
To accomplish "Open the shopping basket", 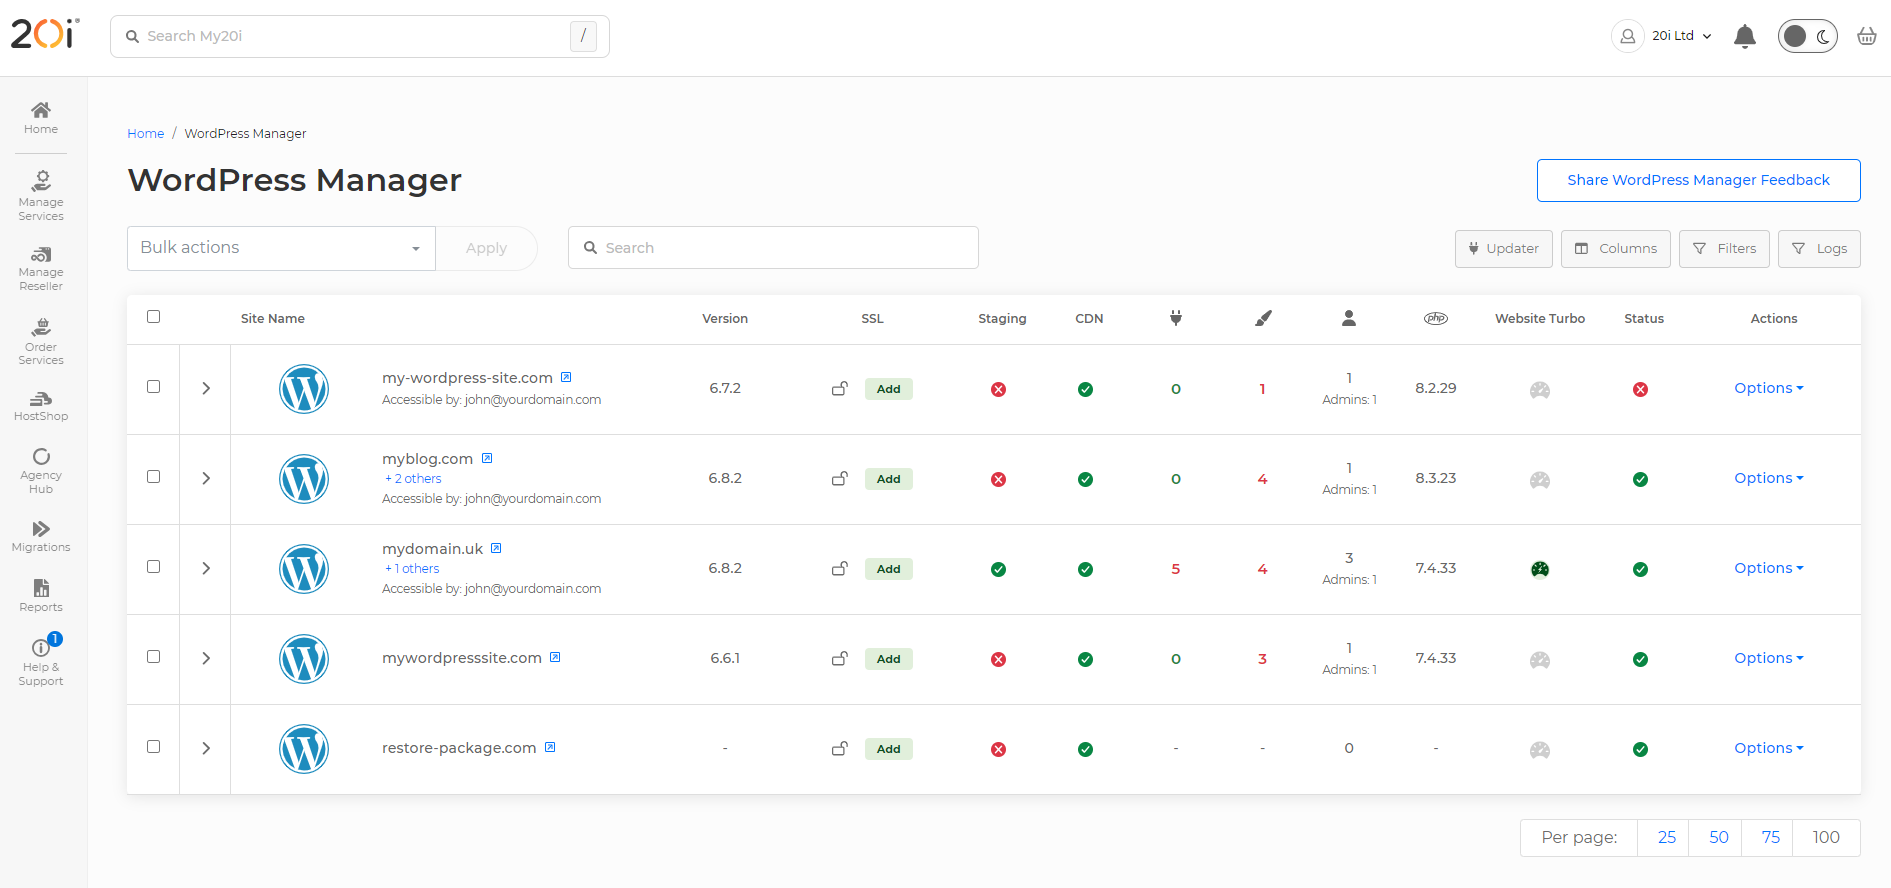I will pos(1866,37).
